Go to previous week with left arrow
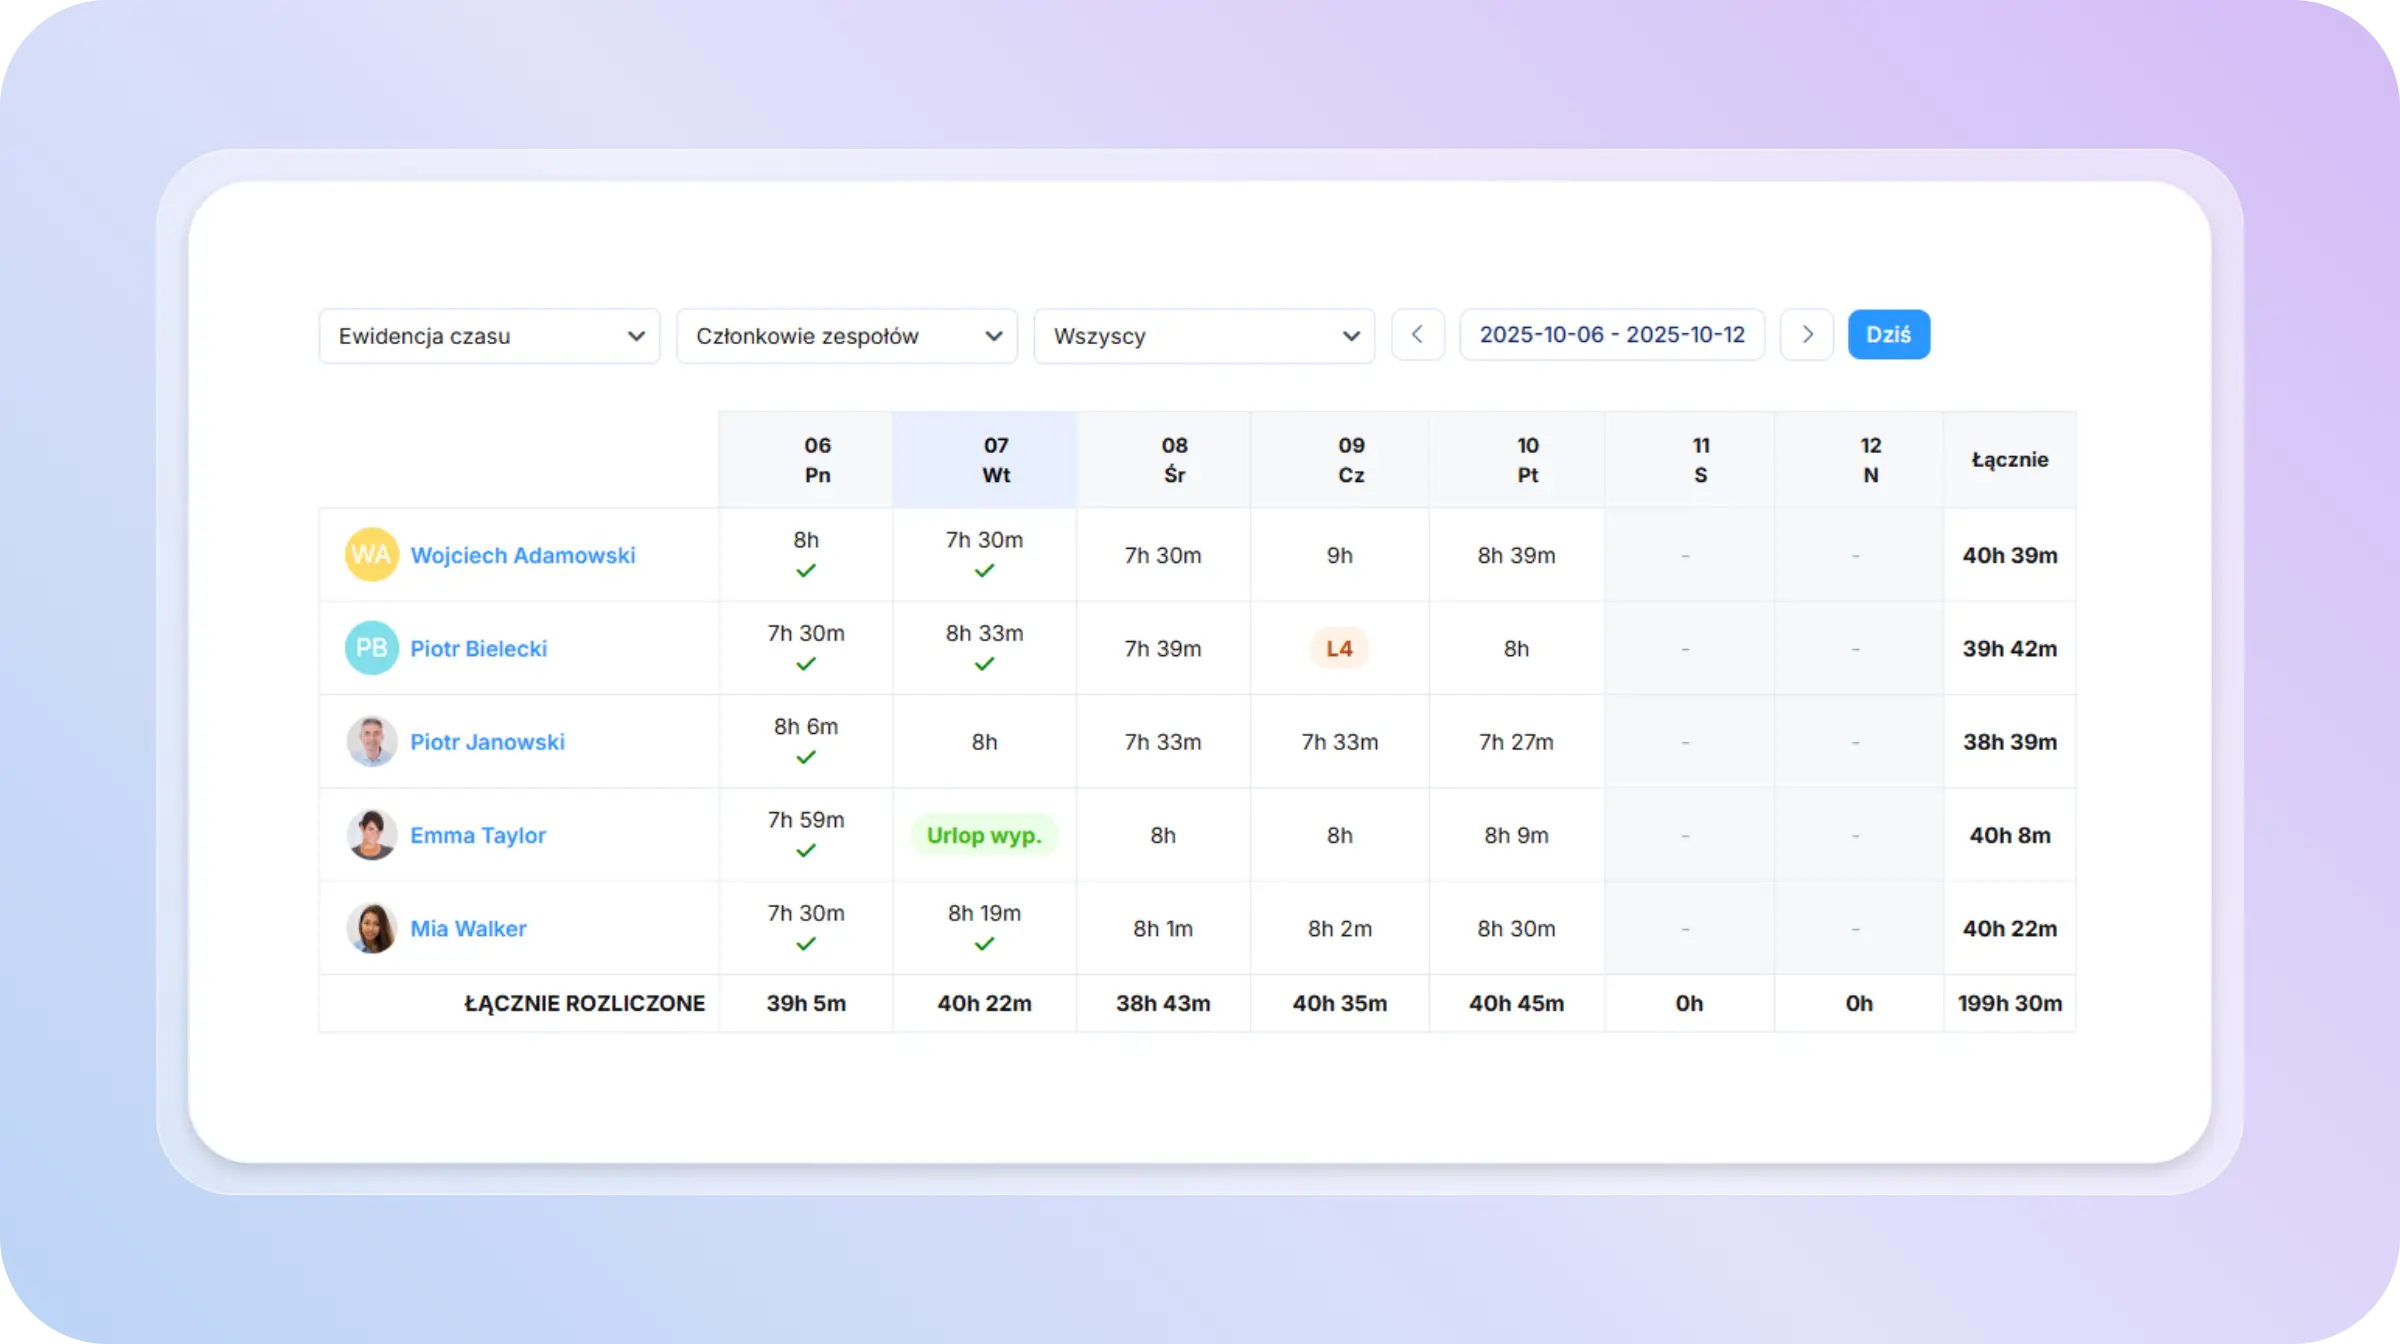The height and width of the screenshot is (1344, 2400). tap(1417, 335)
